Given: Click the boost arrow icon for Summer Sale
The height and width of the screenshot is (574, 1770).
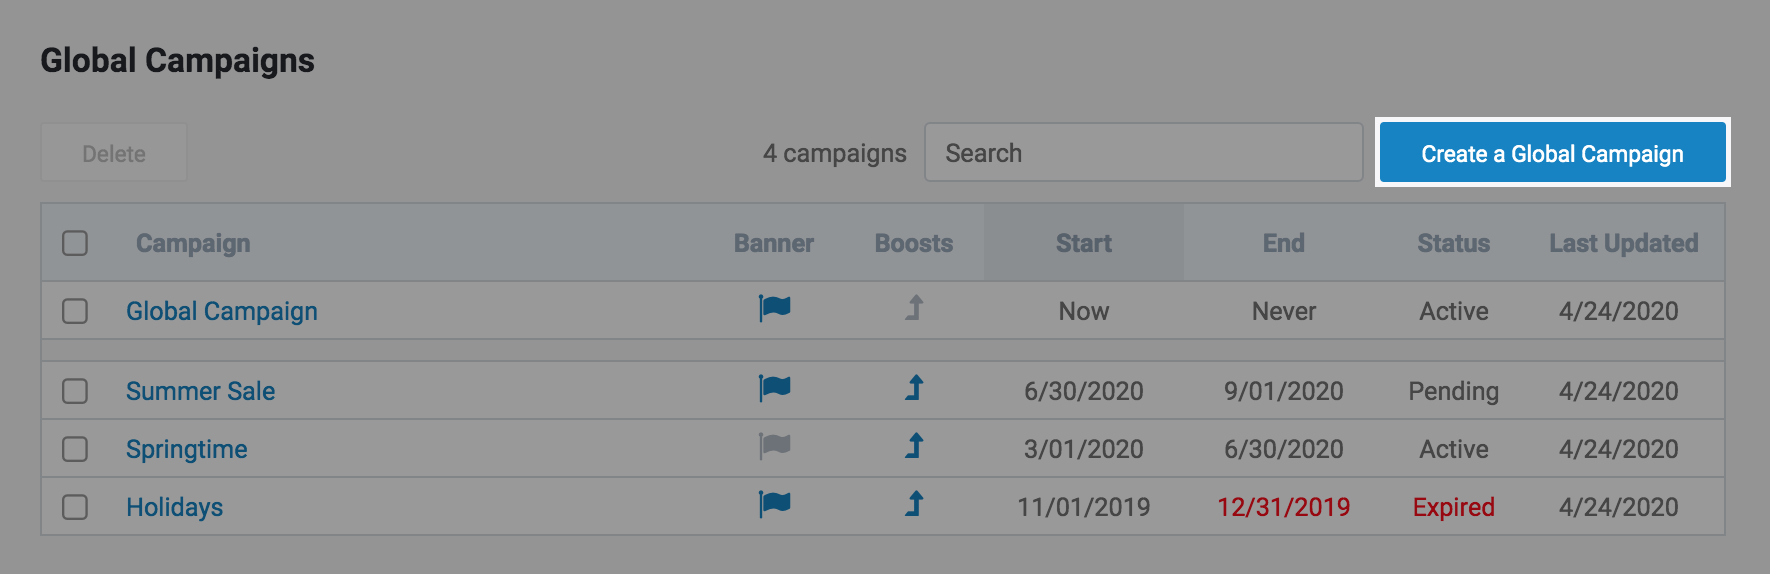Looking at the screenshot, I should [914, 388].
